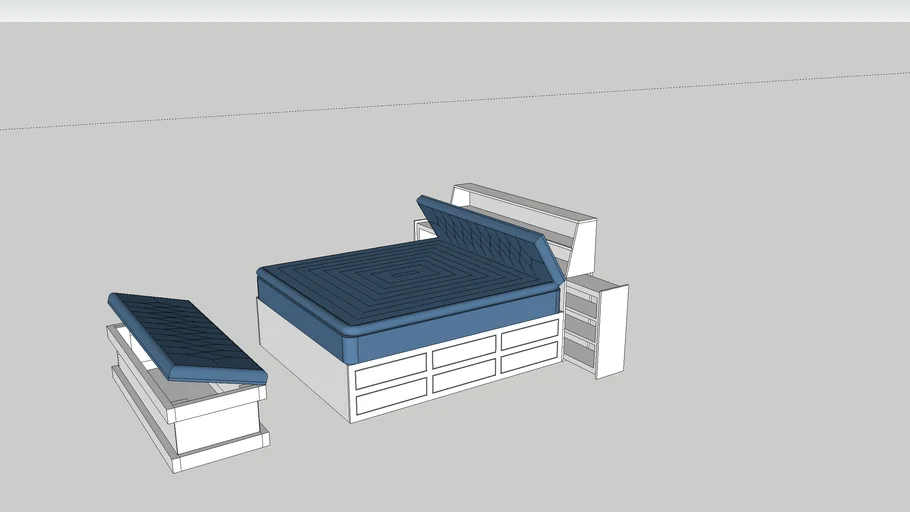Pick the upper-right drawer front on the bed
The height and width of the screenshot is (512, 910).
click(x=530, y=333)
